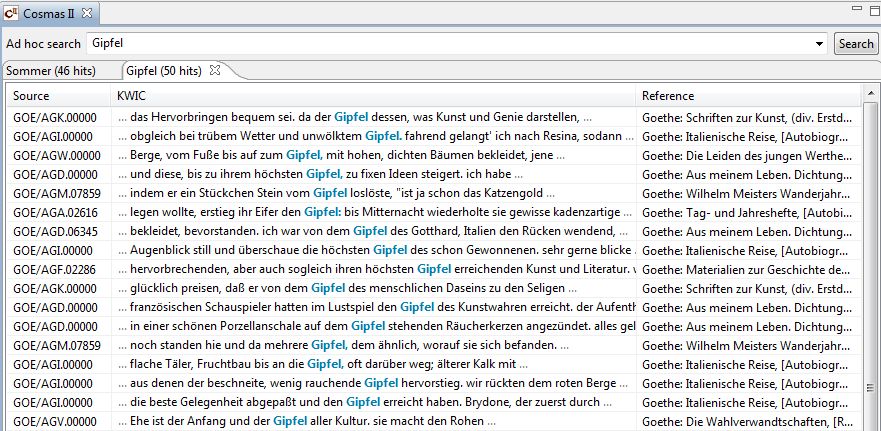Image resolution: width=881 pixels, height=431 pixels.
Task: Select the result row GOE/AGA.02616
Action: (56, 213)
